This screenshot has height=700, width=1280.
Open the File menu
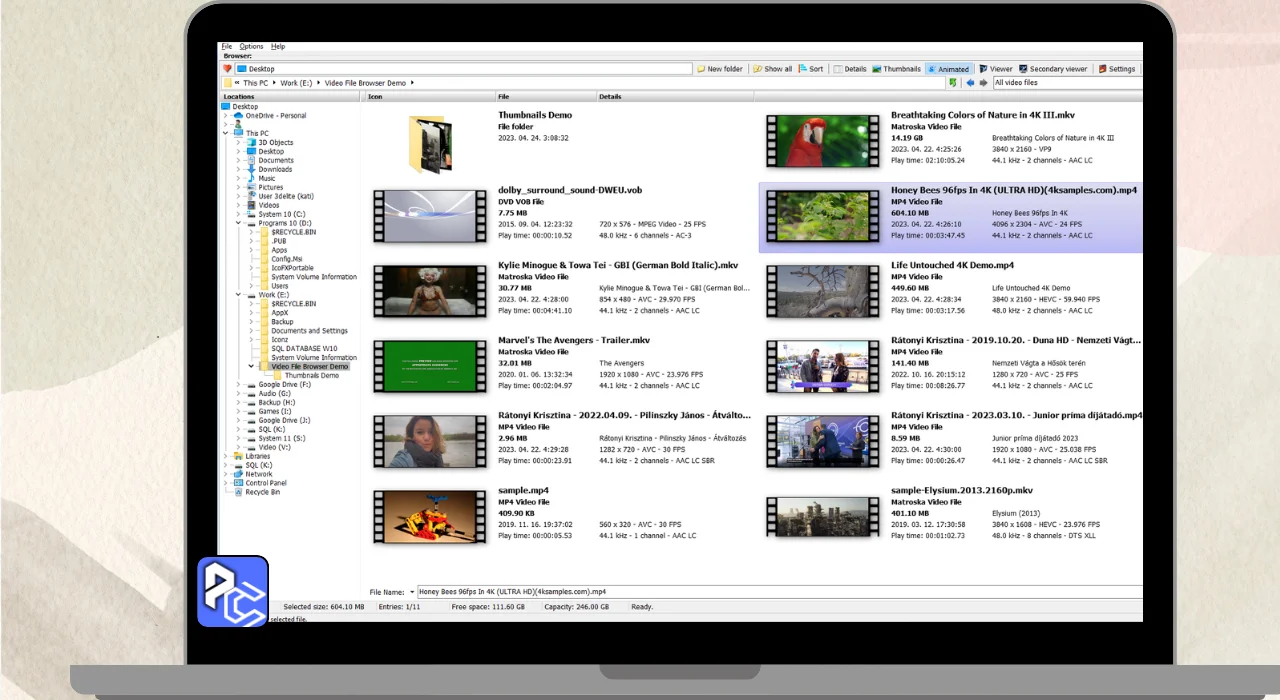226,46
